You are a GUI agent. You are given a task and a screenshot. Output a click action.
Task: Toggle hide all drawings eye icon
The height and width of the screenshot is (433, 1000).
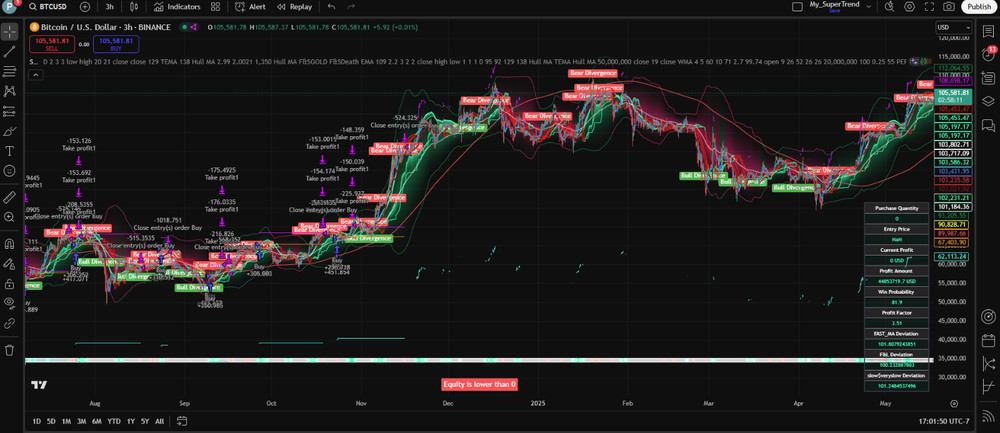(10, 303)
